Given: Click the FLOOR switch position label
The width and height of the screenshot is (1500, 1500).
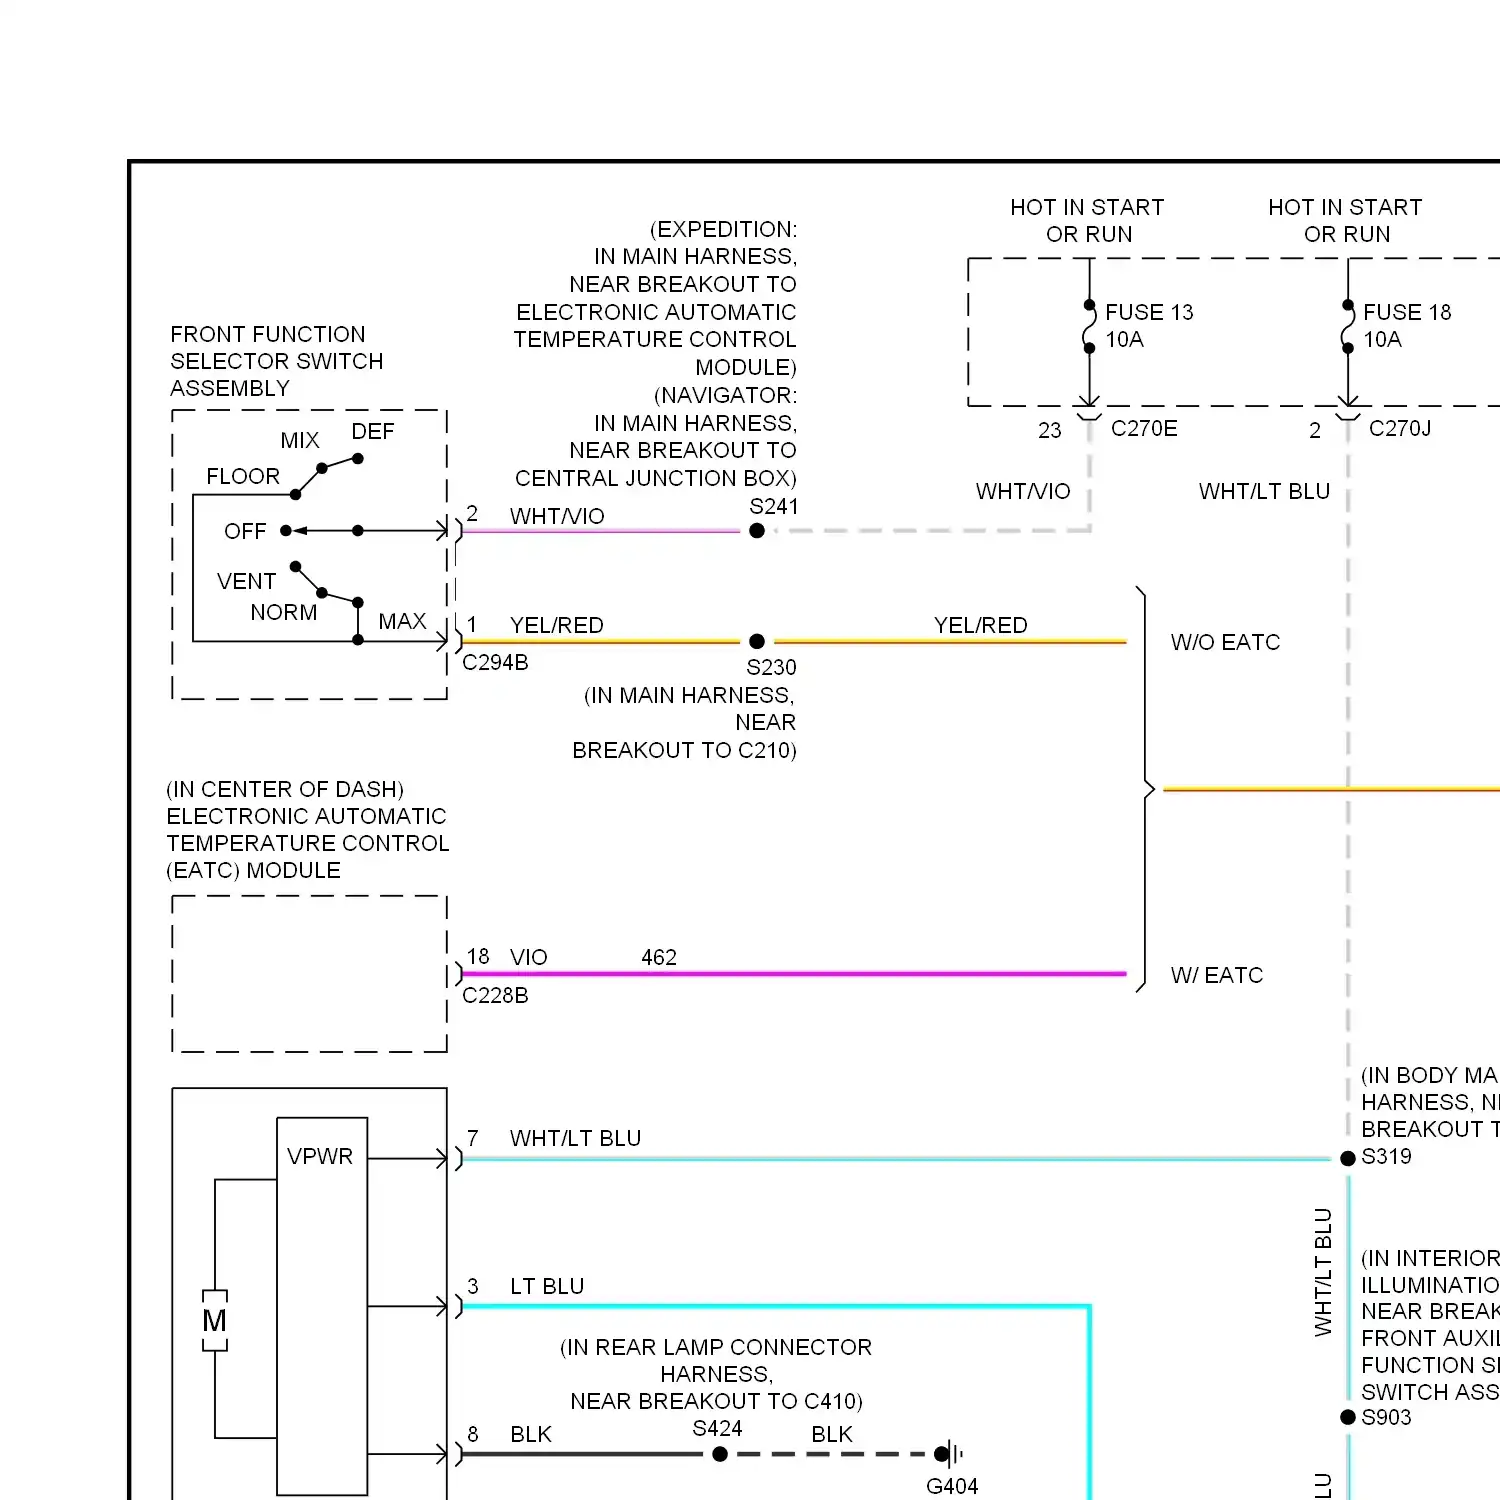Looking at the screenshot, I should [x=243, y=476].
